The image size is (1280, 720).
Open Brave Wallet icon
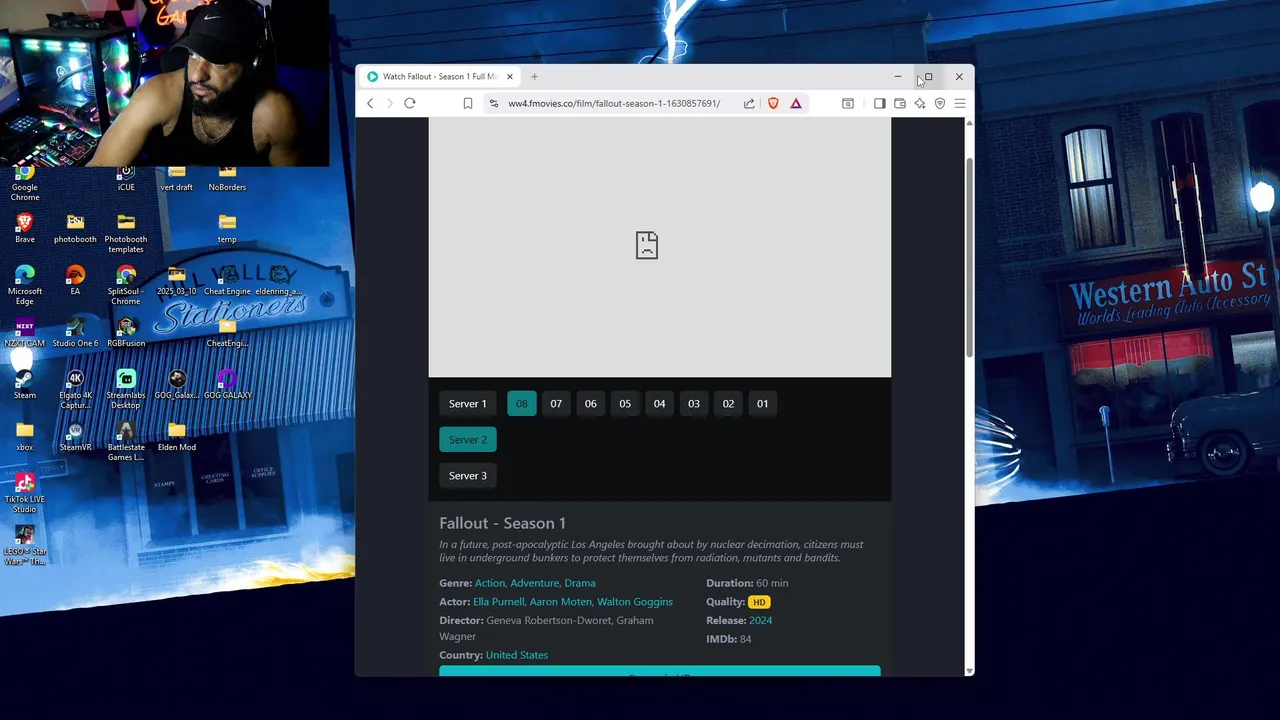click(x=900, y=103)
